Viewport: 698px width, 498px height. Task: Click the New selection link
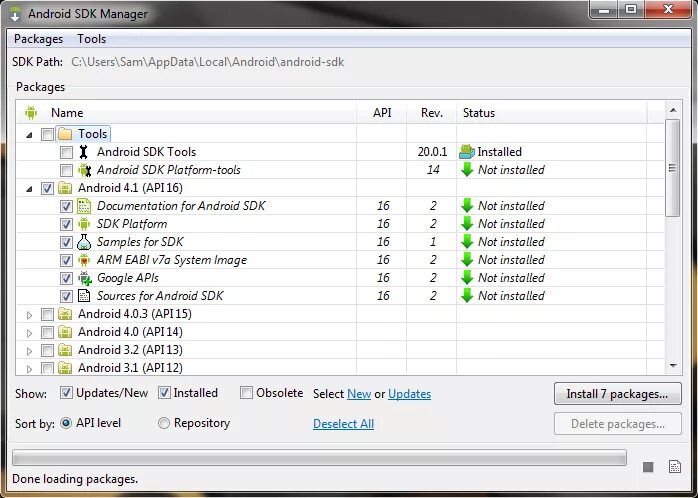click(359, 394)
